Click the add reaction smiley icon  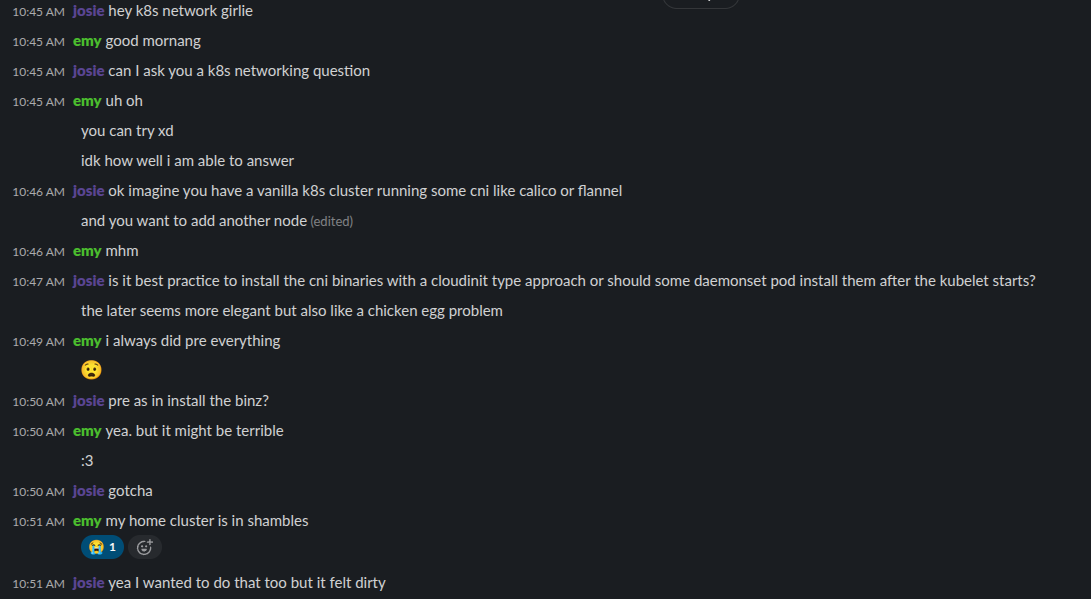click(x=145, y=547)
